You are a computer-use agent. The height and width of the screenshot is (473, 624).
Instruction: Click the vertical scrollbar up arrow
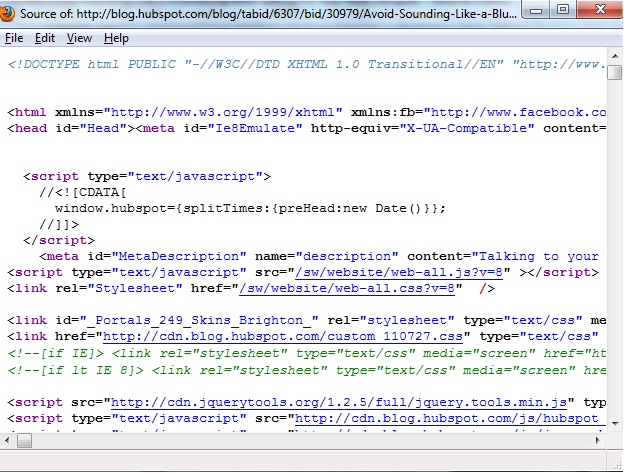point(613,59)
